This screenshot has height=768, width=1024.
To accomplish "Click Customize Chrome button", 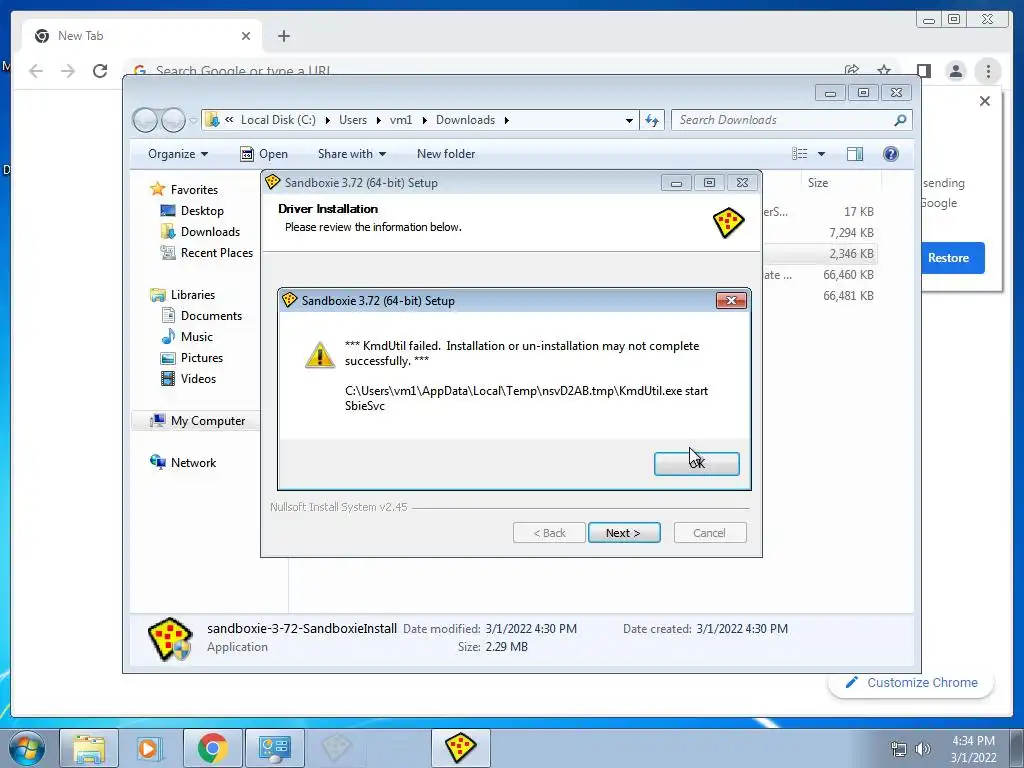I will (x=912, y=683).
